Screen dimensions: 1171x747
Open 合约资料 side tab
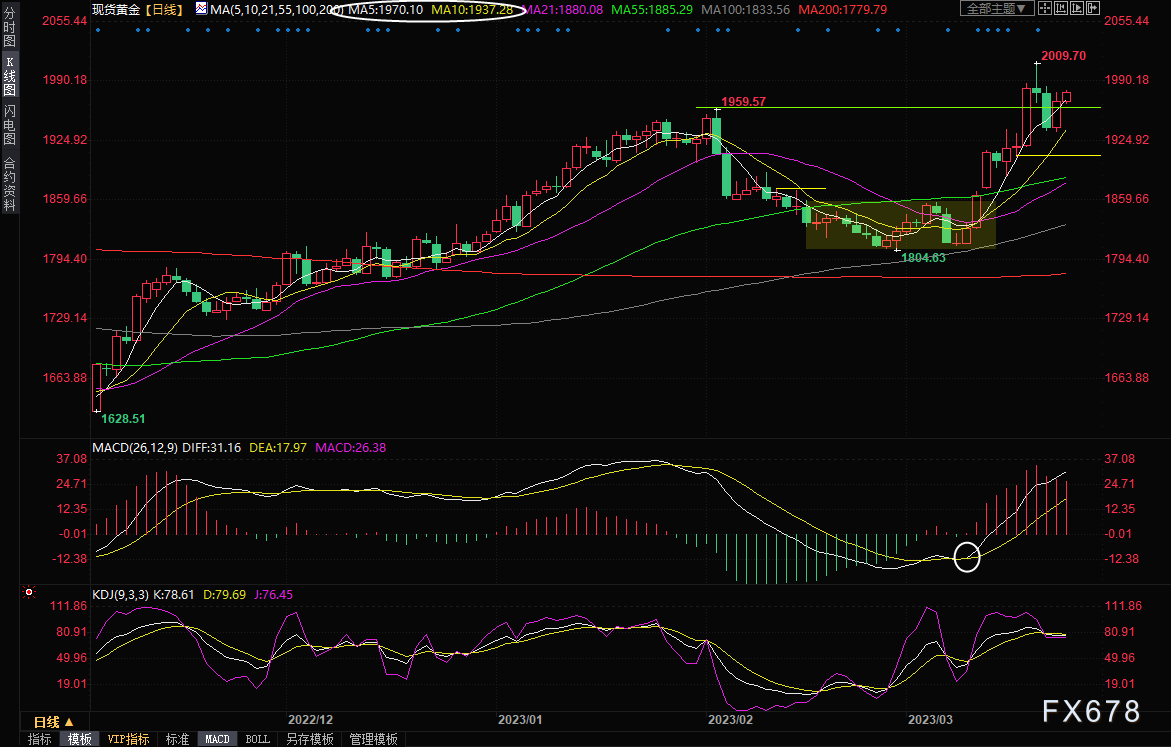point(10,184)
